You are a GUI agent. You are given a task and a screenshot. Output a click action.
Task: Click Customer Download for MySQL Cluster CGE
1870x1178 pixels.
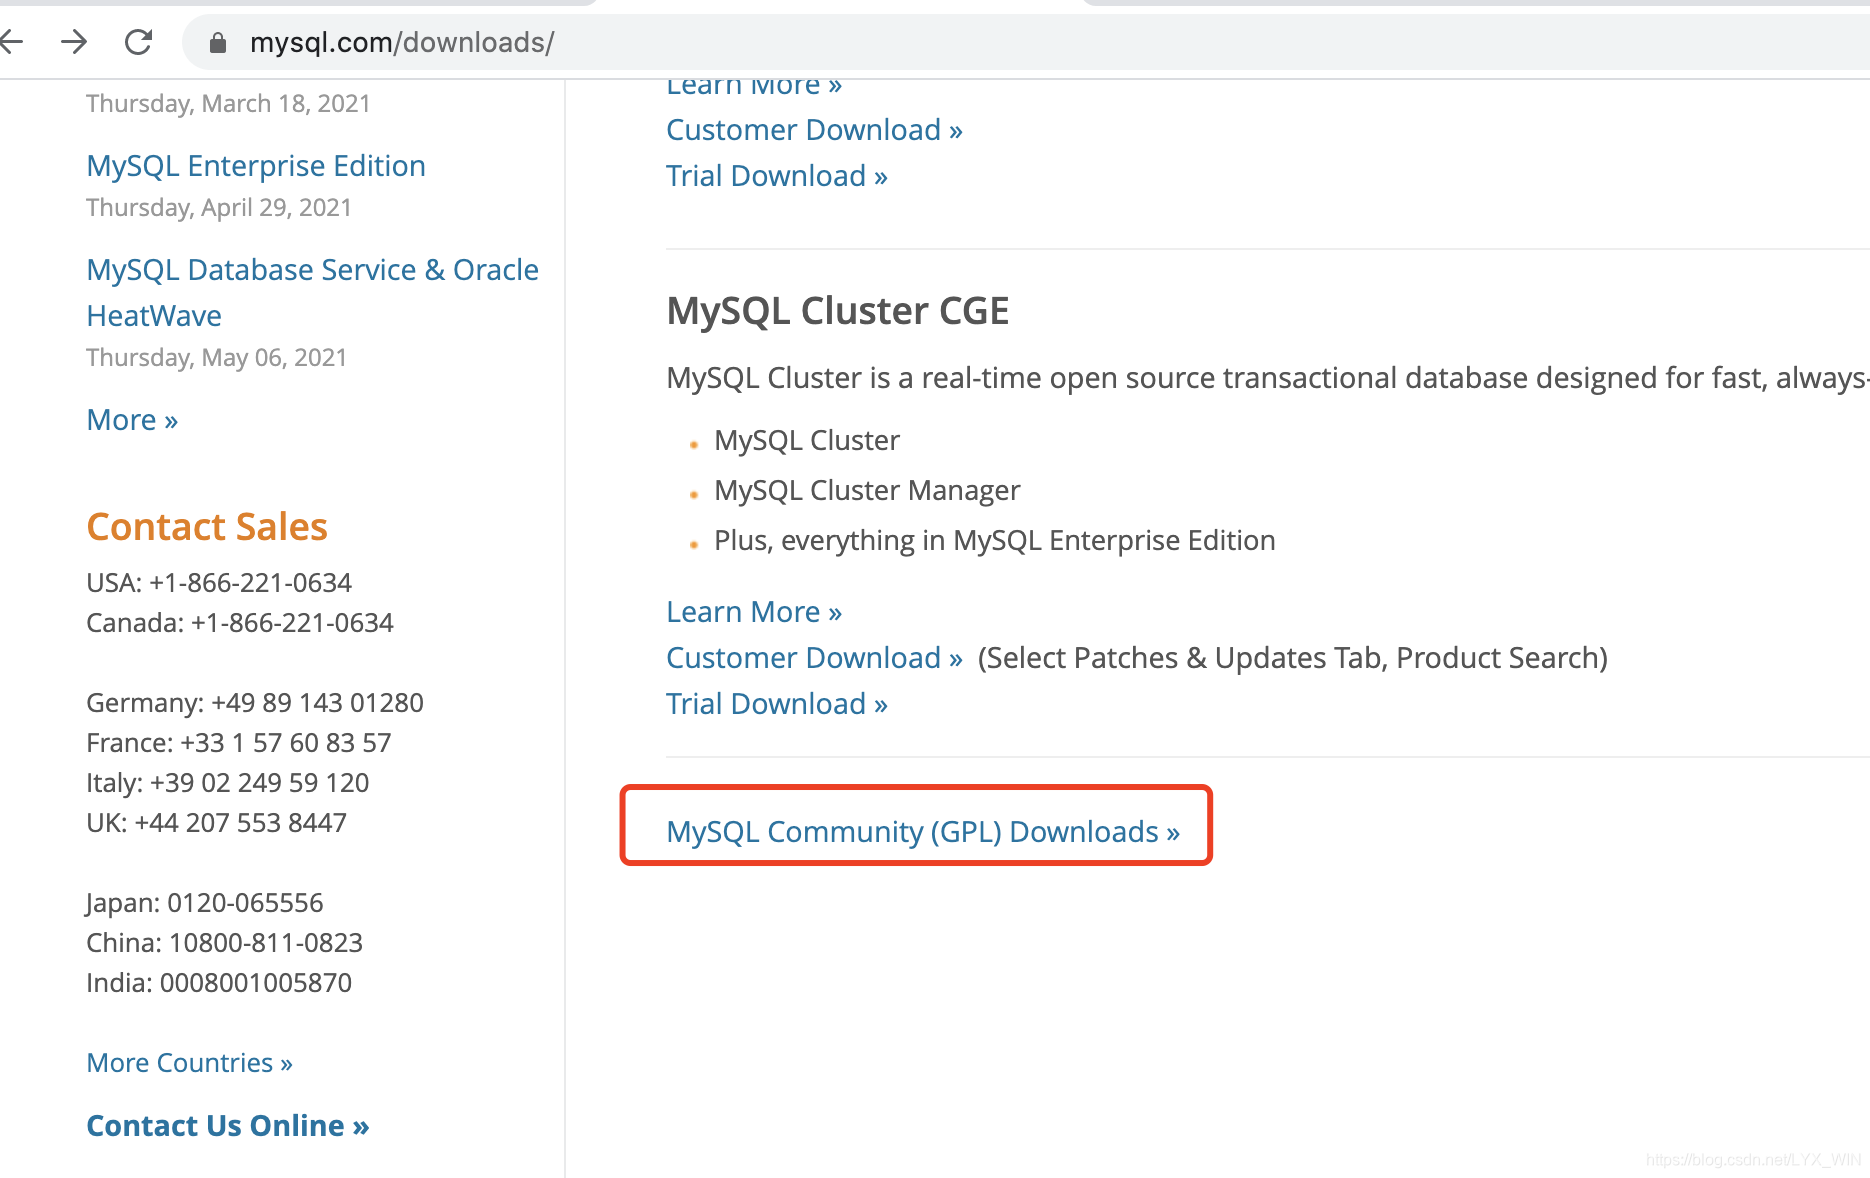(812, 657)
